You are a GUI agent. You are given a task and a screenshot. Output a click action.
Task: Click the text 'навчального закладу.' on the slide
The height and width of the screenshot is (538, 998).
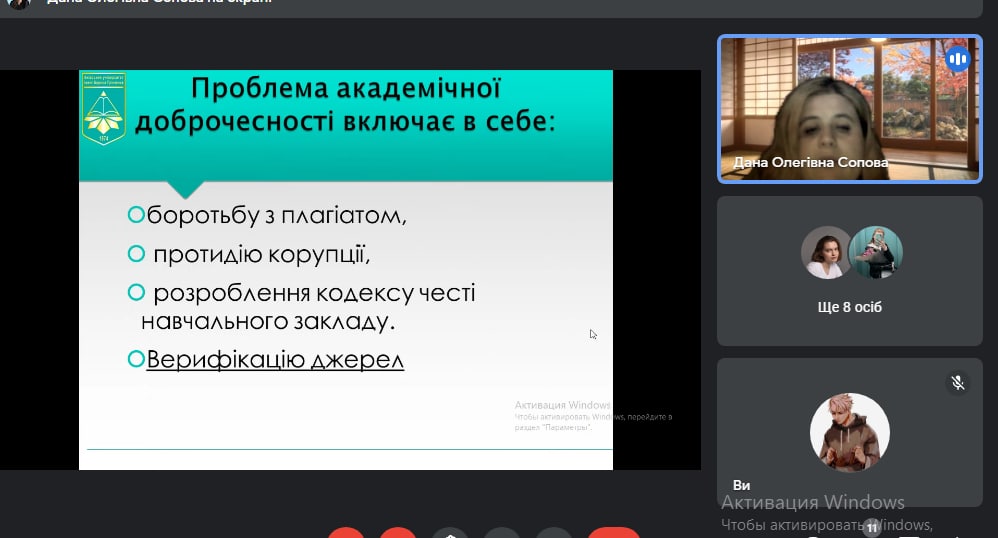(x=268, y=322)
